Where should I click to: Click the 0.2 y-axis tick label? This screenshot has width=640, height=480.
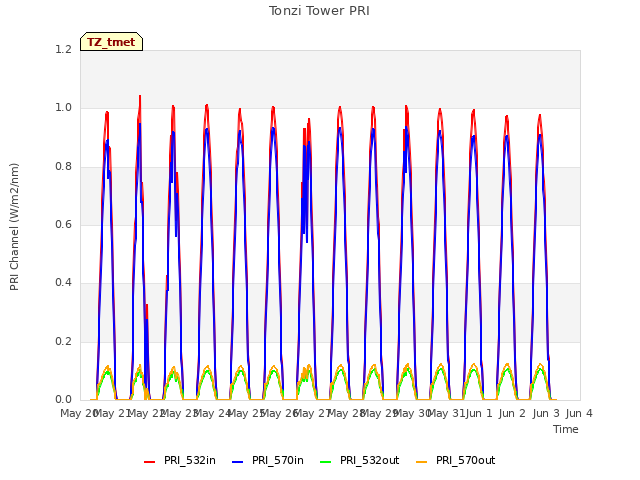coord(63,341)
